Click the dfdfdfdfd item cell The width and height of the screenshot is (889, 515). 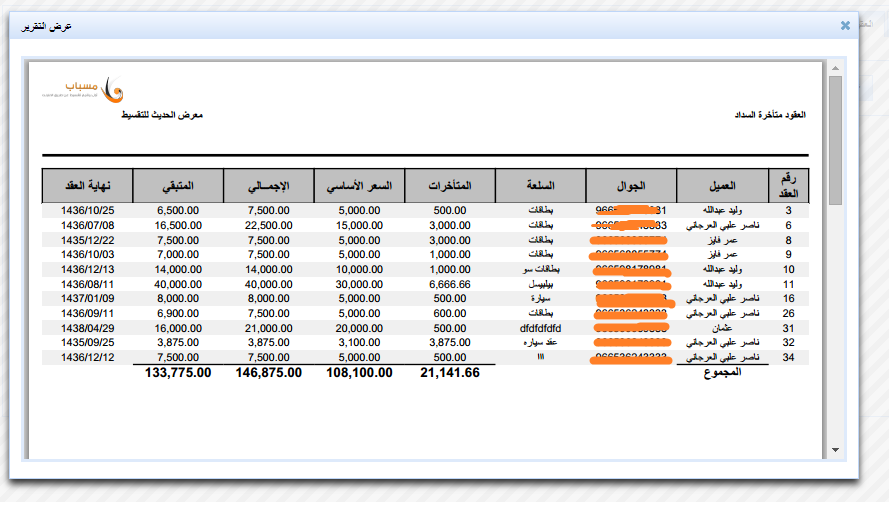(541, 328)
